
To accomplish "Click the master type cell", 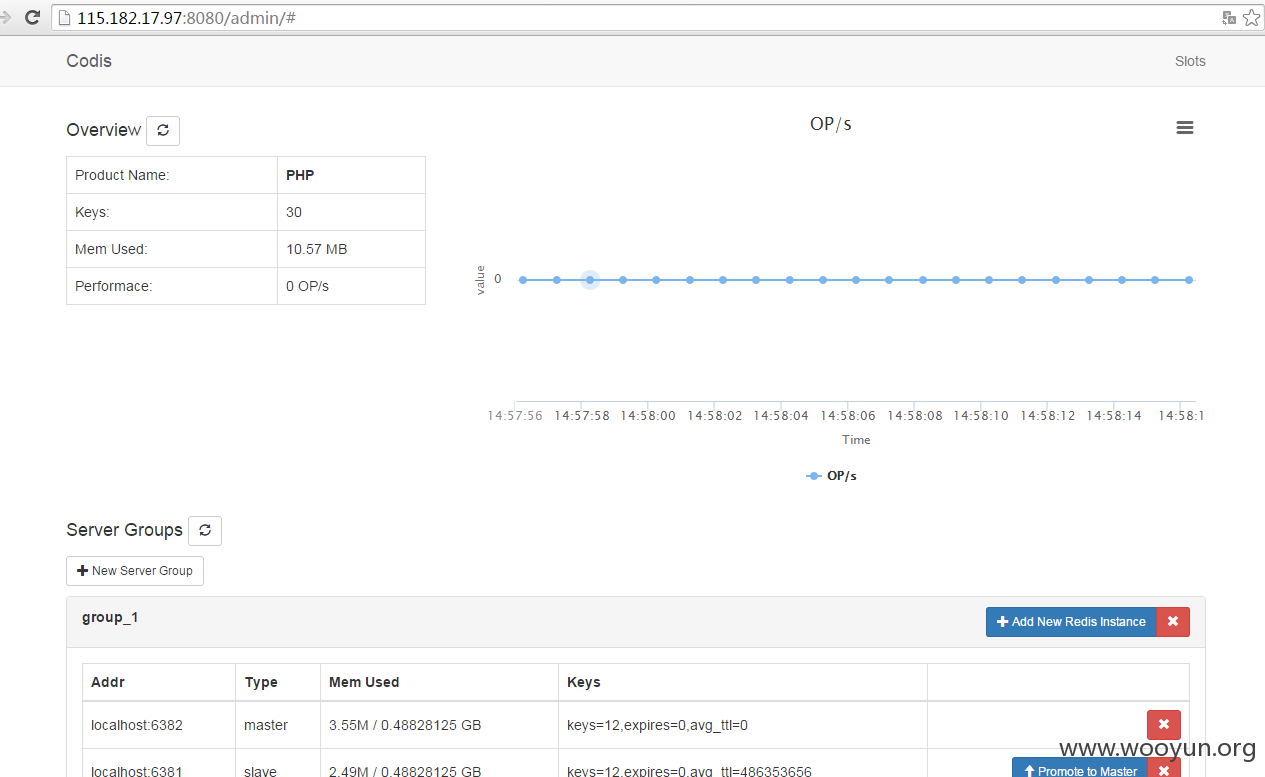I will [278, 725].
